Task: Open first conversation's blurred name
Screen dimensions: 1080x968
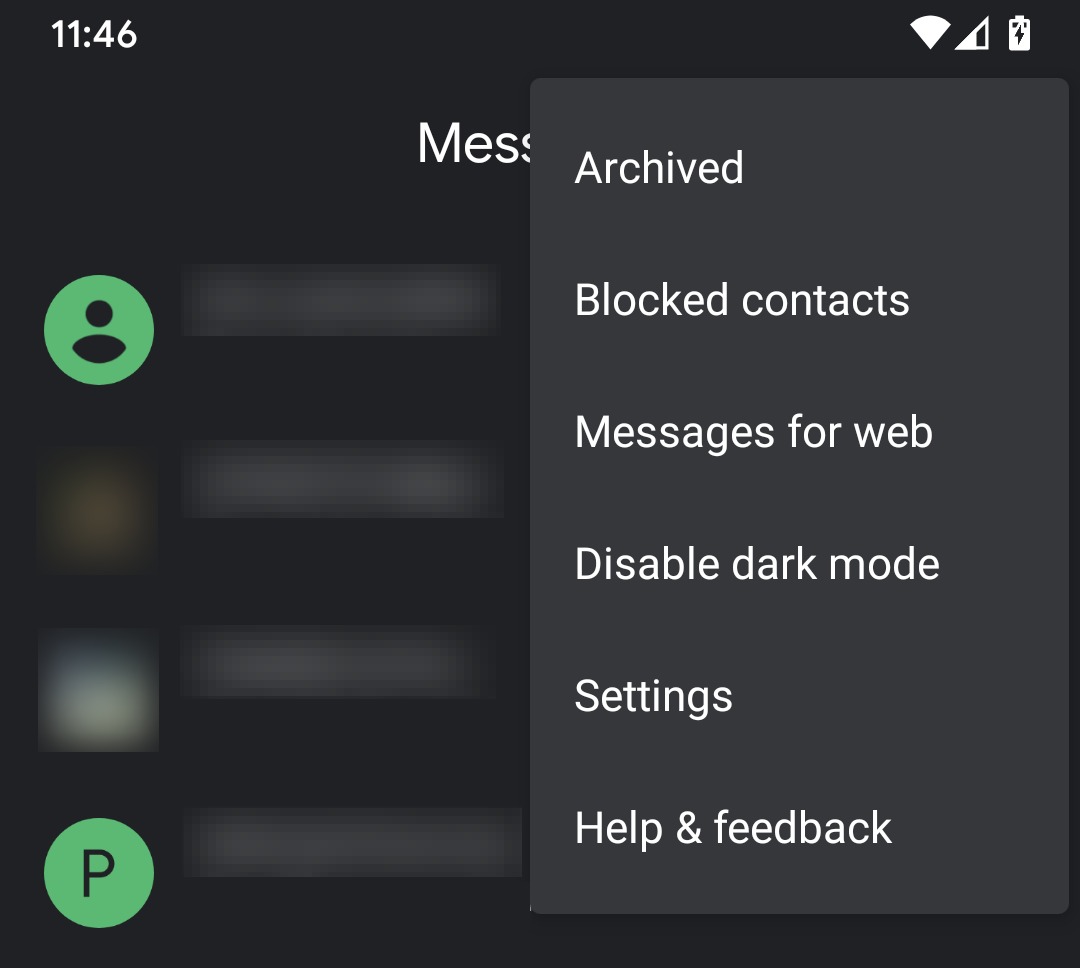Action: [339, 300]
